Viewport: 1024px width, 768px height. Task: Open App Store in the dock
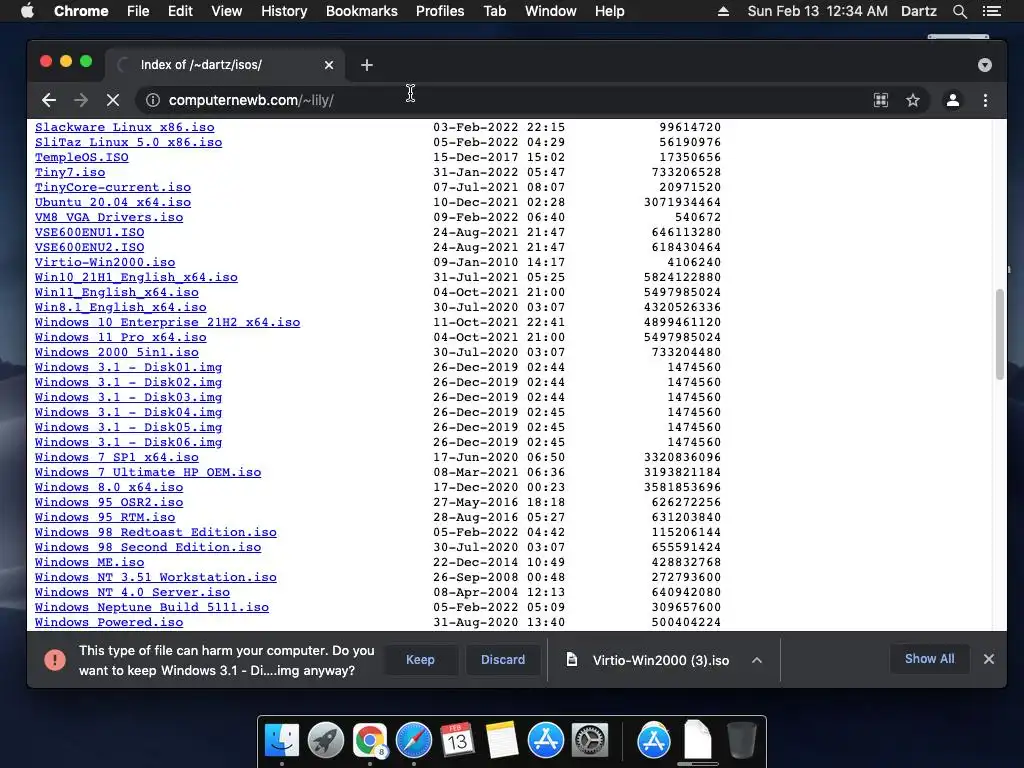click(546, 741)
